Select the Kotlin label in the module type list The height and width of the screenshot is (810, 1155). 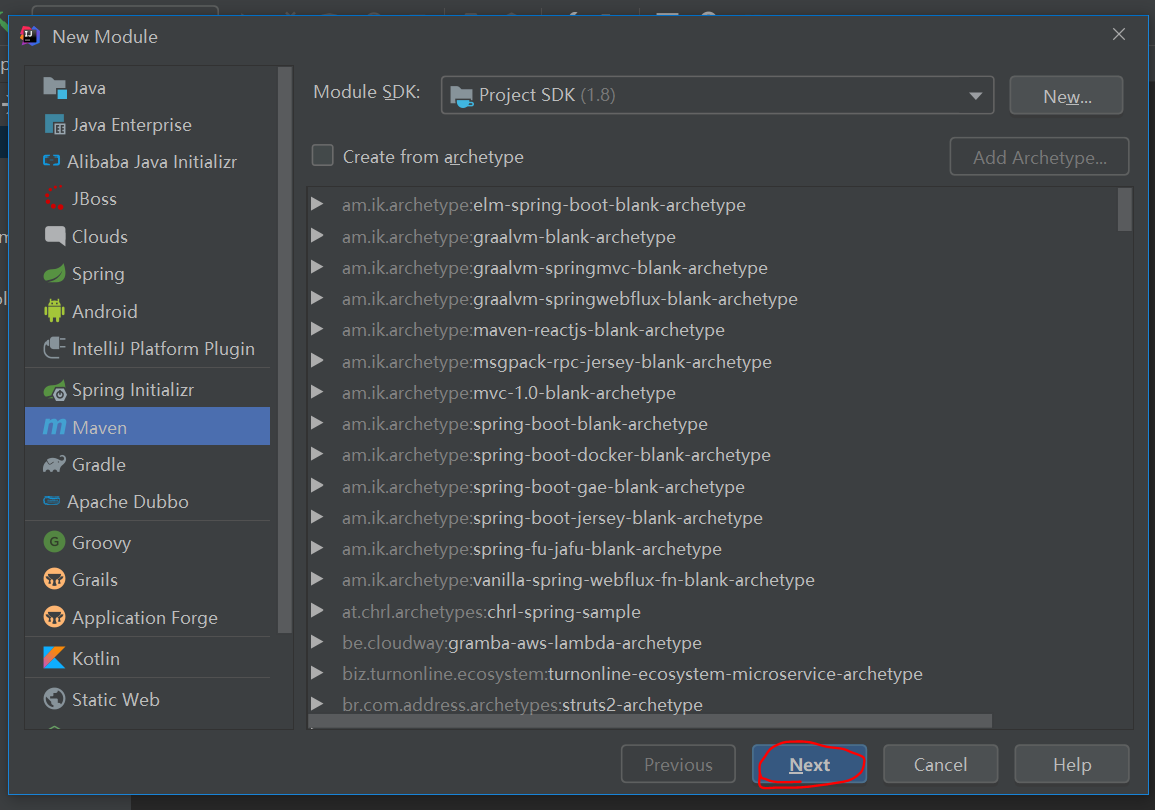point(96,658)
